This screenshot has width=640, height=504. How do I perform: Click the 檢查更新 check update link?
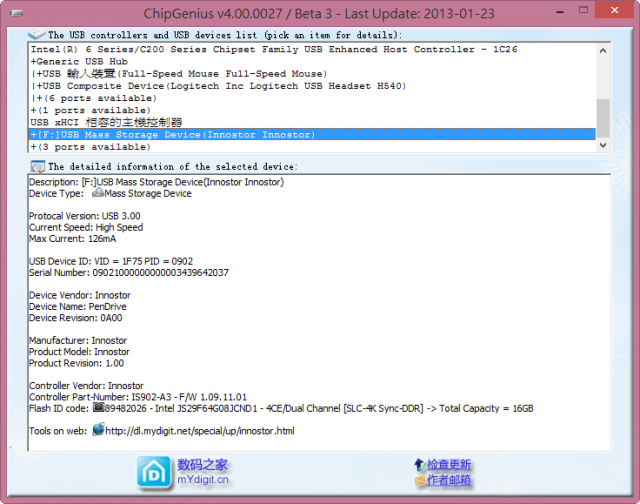point(449,464)
